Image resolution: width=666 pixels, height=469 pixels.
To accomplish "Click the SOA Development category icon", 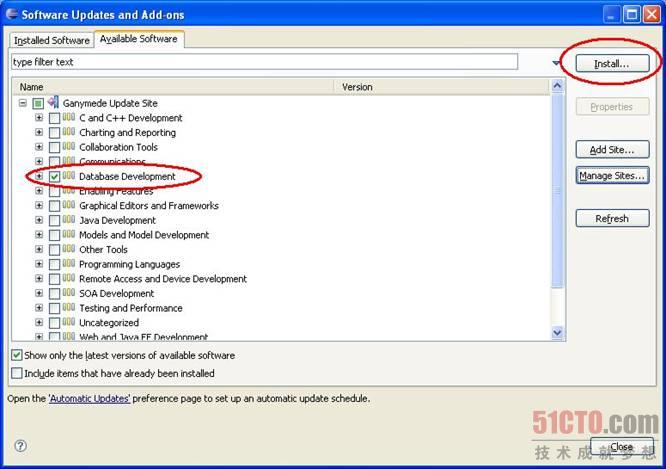I will tap(69, 292).
